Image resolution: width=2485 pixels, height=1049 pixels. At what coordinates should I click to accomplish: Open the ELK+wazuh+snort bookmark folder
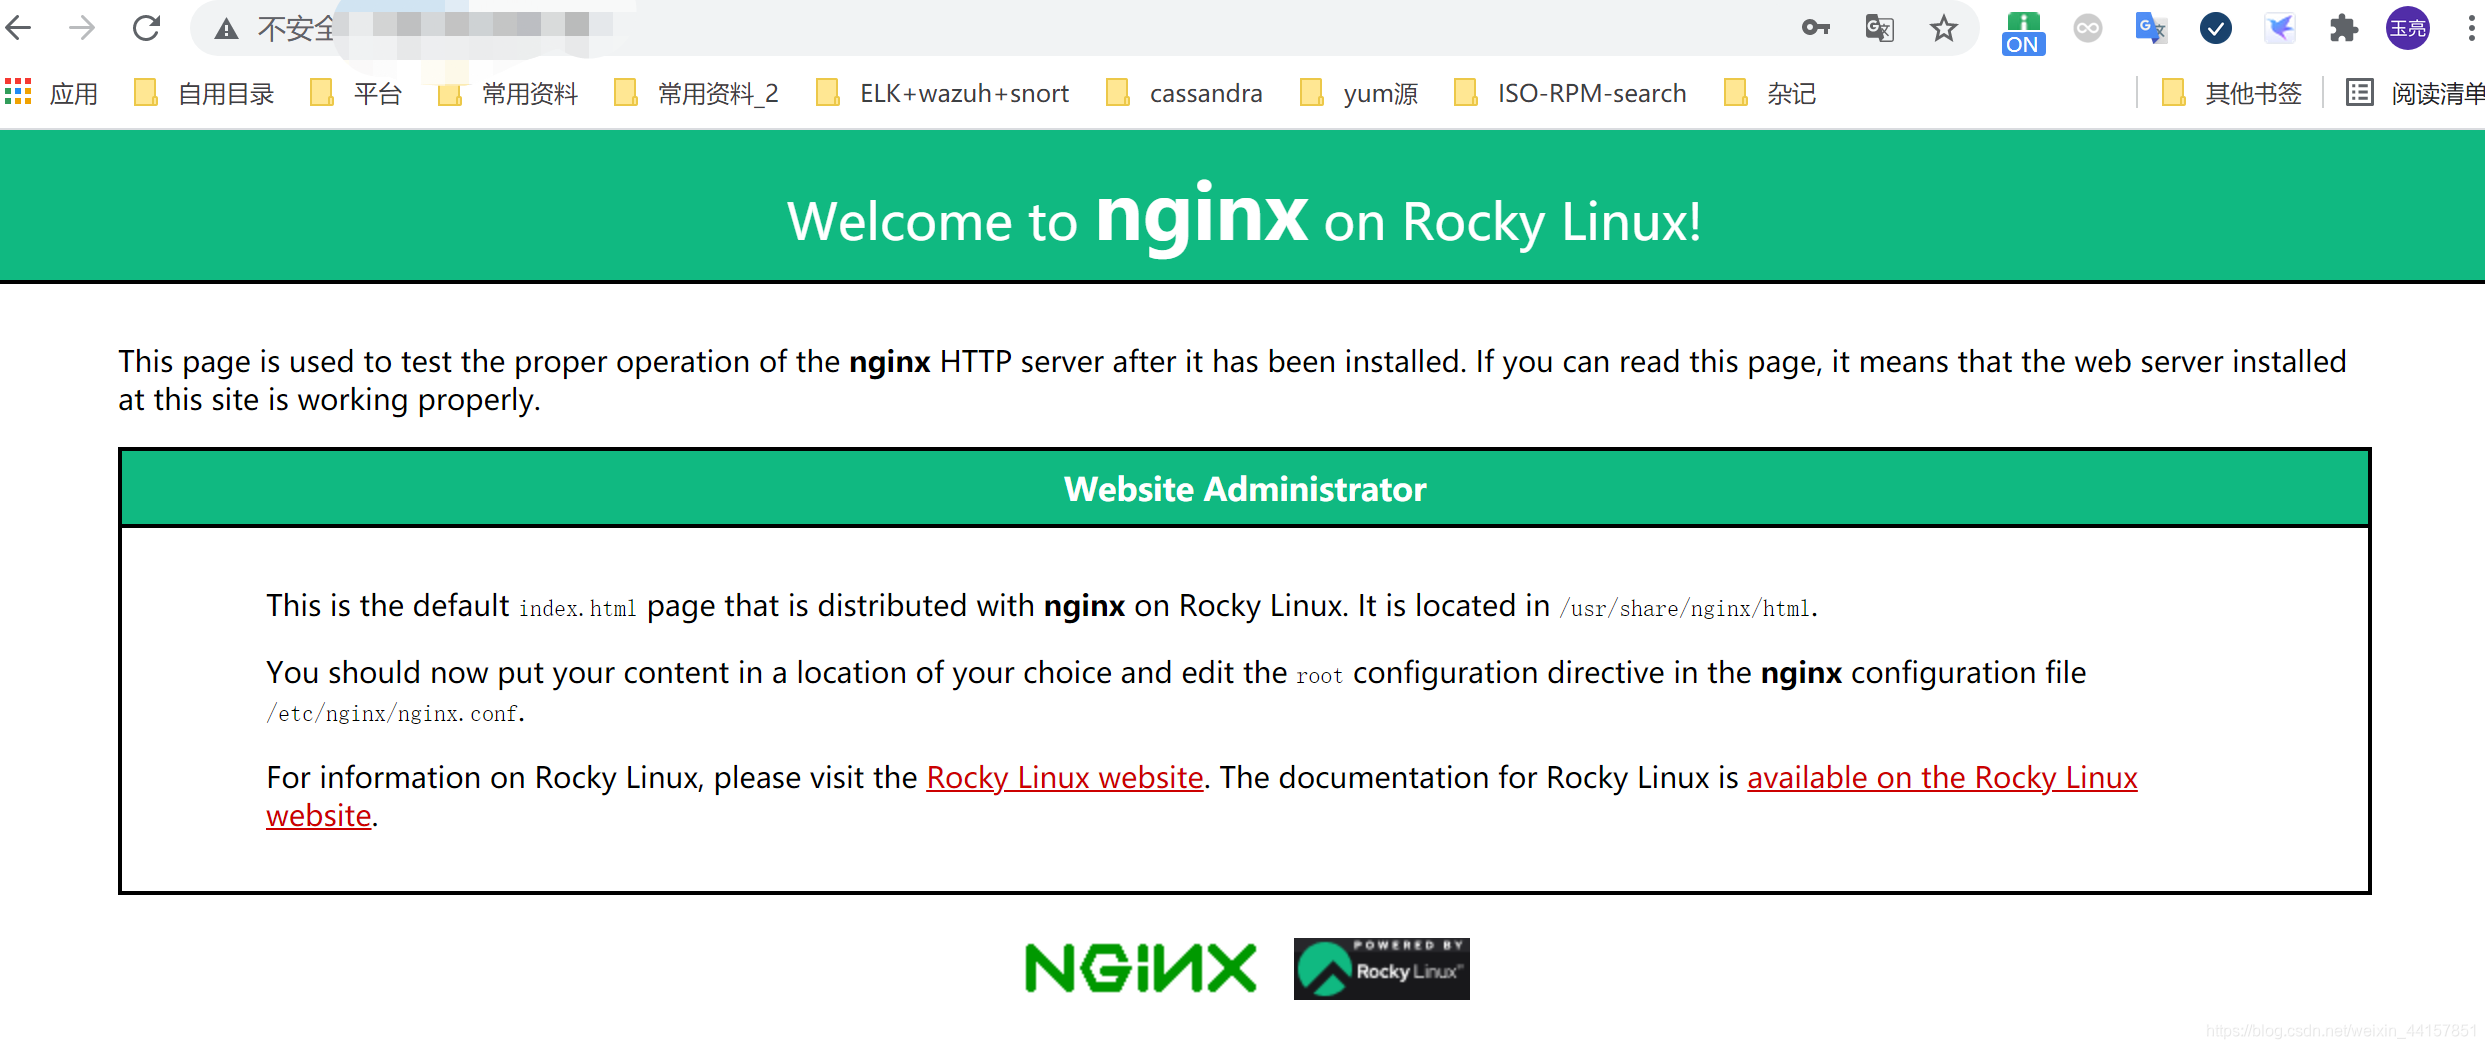coord(942,93)
